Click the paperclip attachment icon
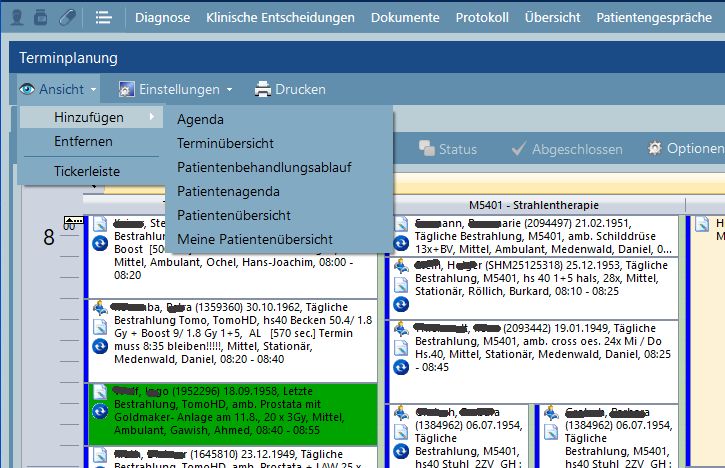Image resolution: width=725 pixels, height=468 pixels. coord(67,17)
